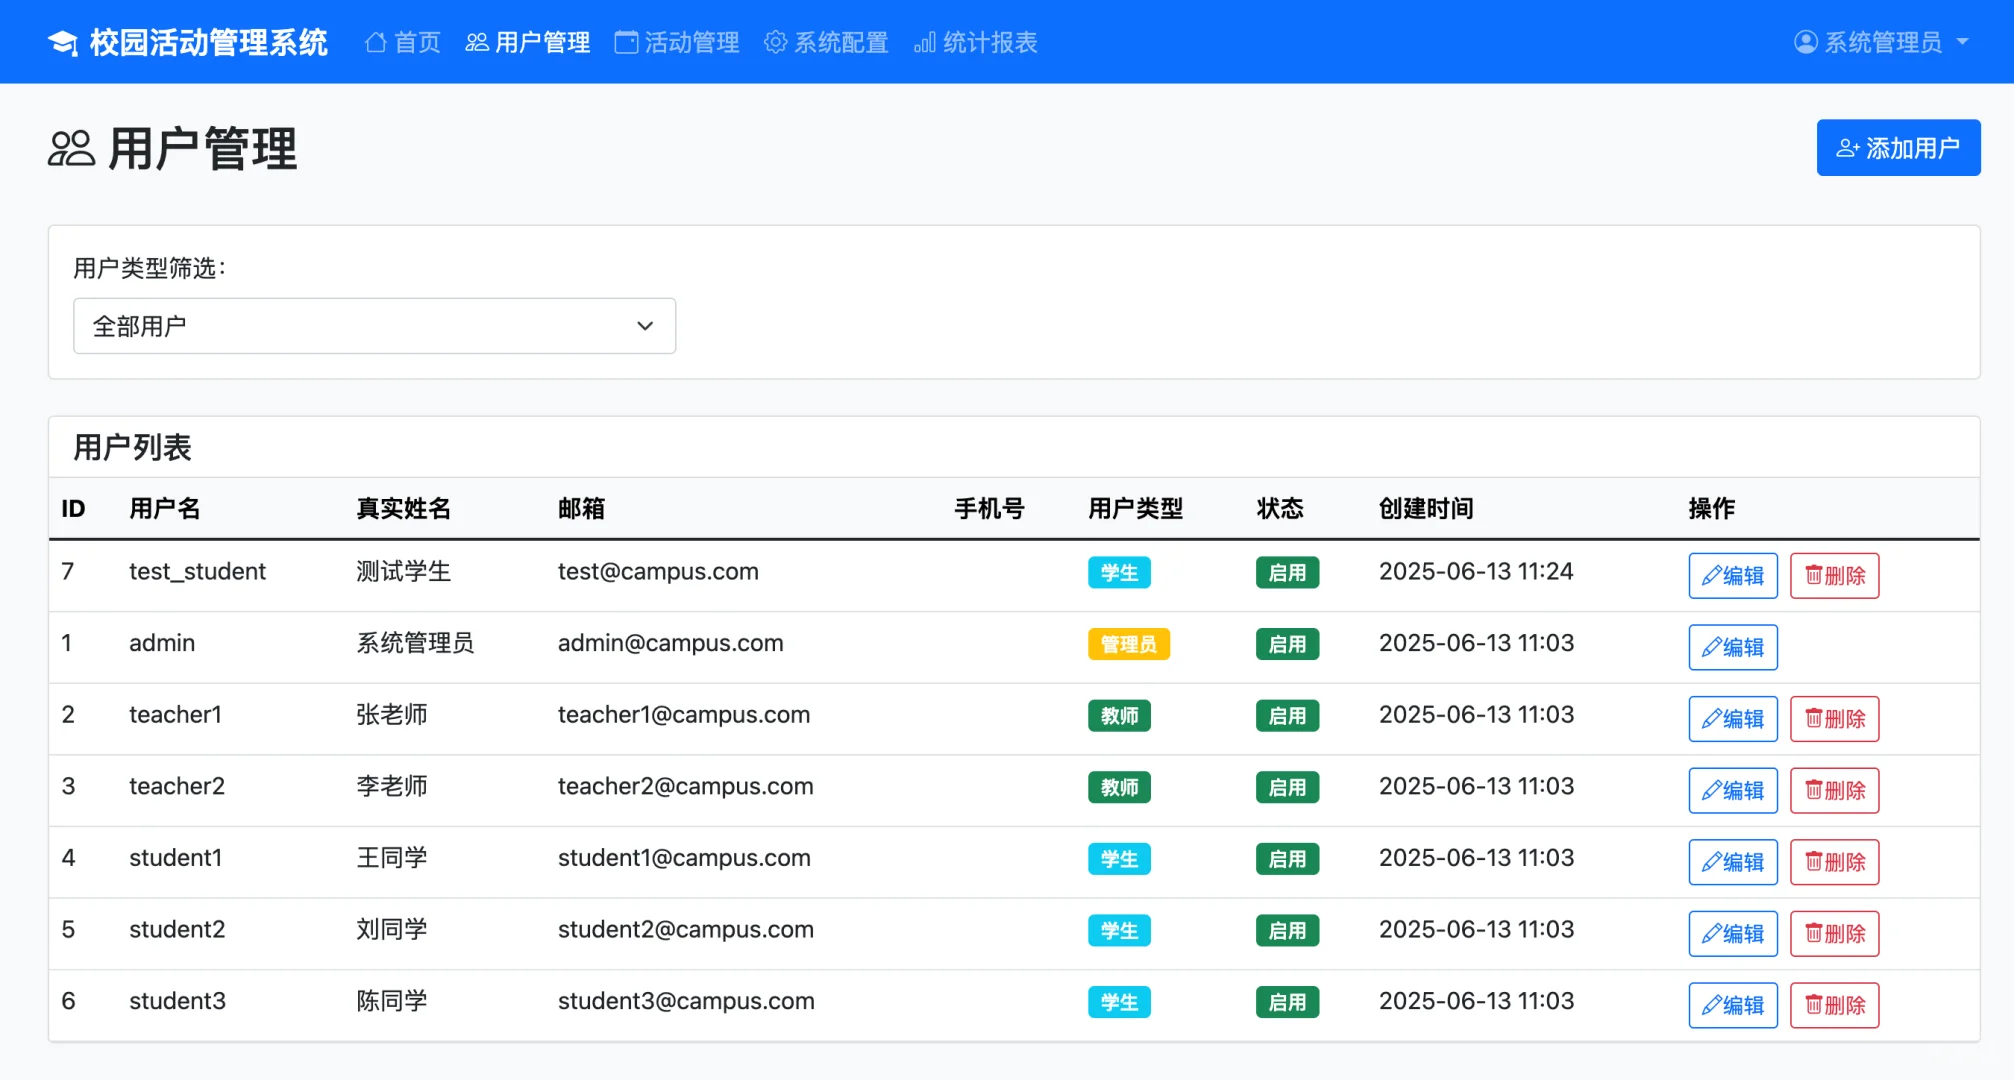This screenshot has height=1080, width=2014.
Task: Open the 全部用户 filter dropdown
Action: click(374, 326)
